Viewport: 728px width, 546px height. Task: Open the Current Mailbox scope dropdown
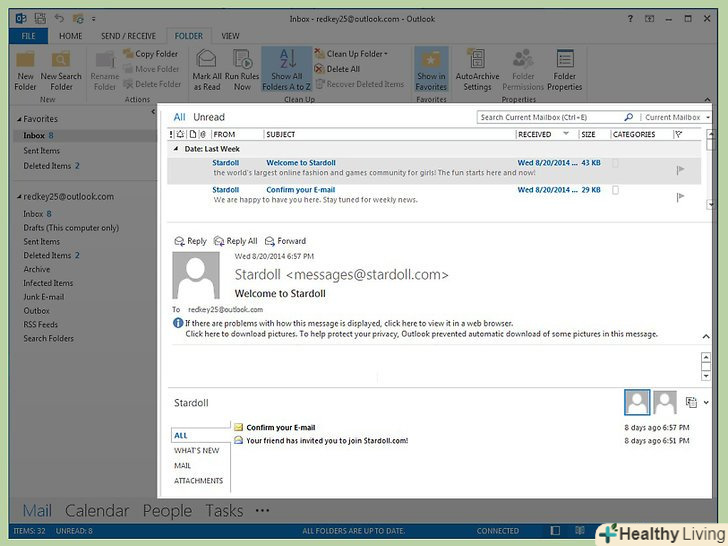point(677,117)
